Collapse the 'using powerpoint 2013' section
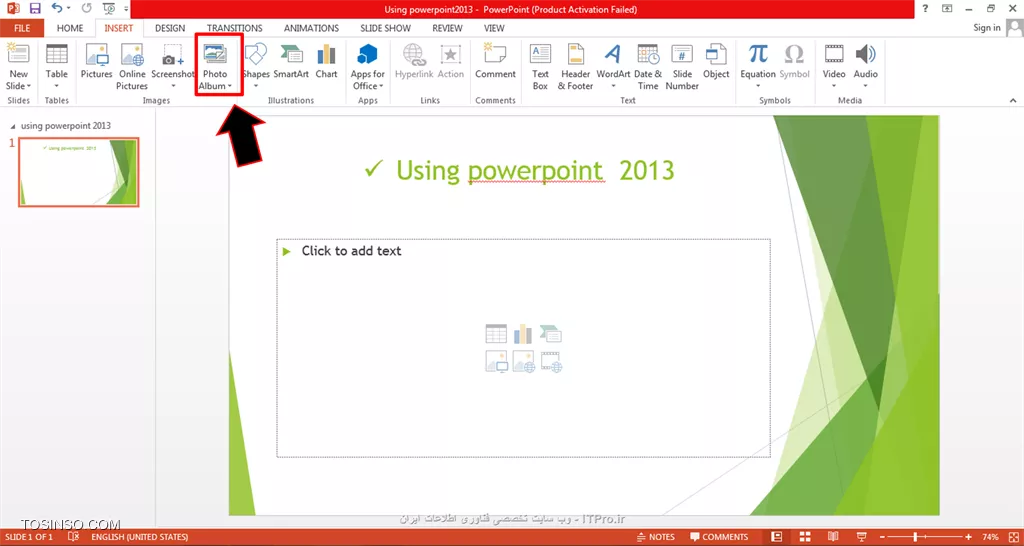 13,125
